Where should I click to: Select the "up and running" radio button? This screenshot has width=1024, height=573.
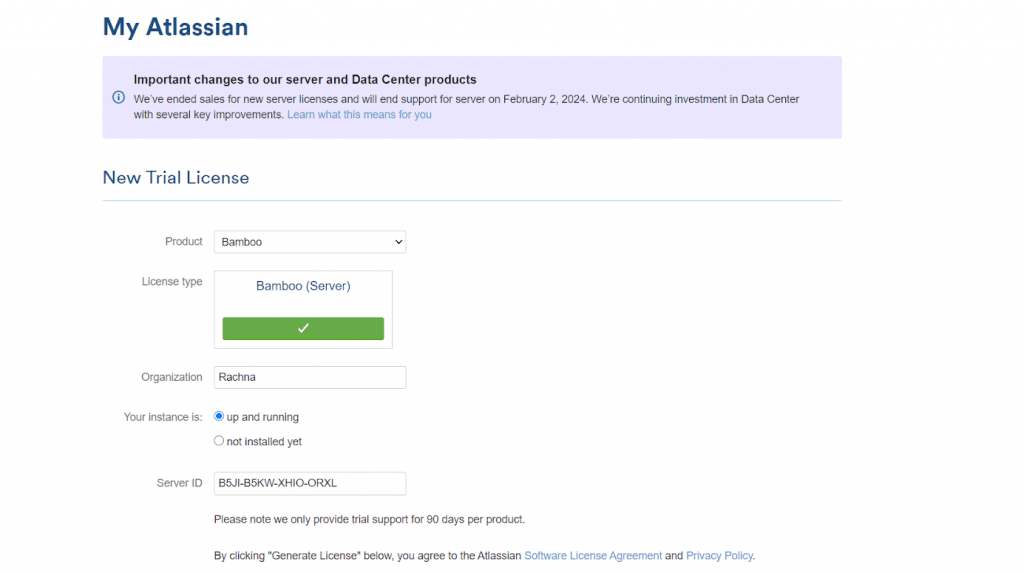tap(219, 416)
